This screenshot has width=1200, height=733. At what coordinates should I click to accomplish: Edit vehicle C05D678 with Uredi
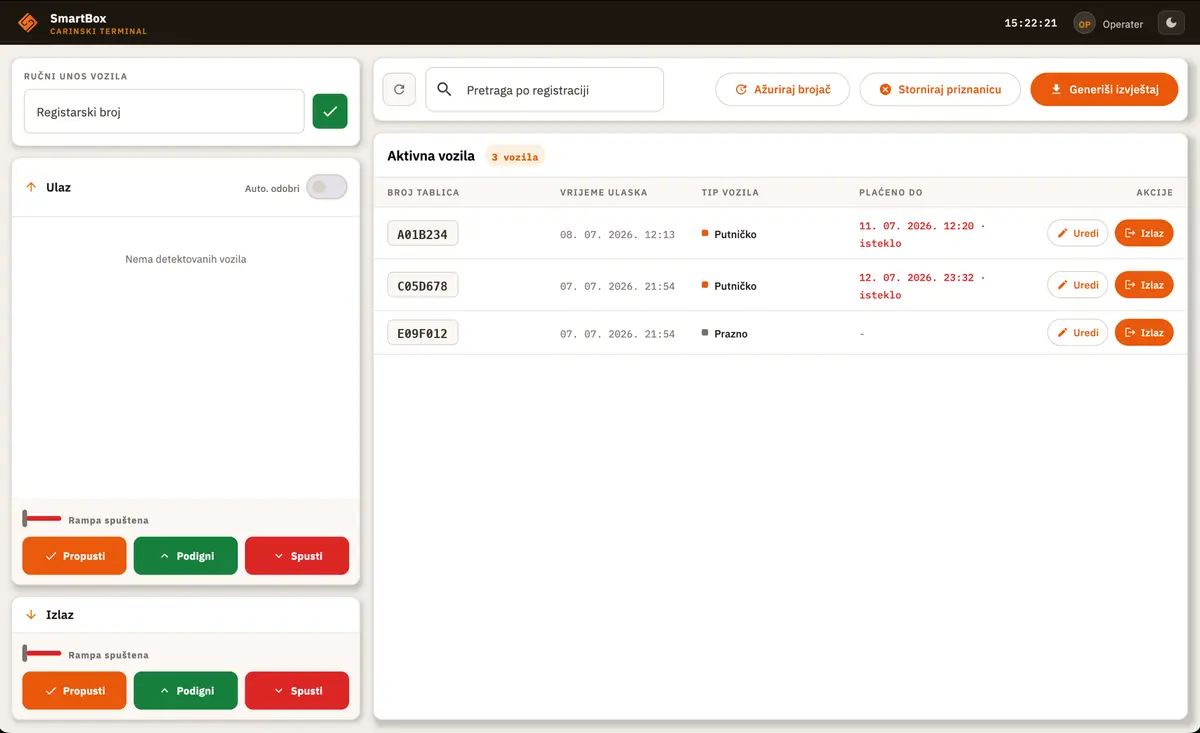point(1077,285)
